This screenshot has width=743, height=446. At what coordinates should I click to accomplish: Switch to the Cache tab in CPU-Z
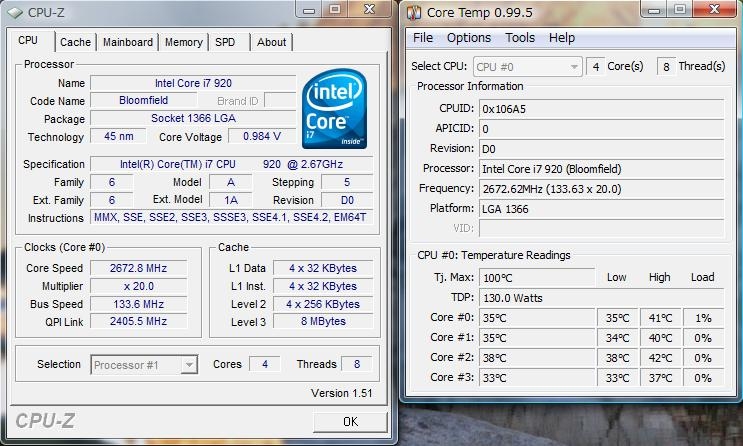click(75, 42)
